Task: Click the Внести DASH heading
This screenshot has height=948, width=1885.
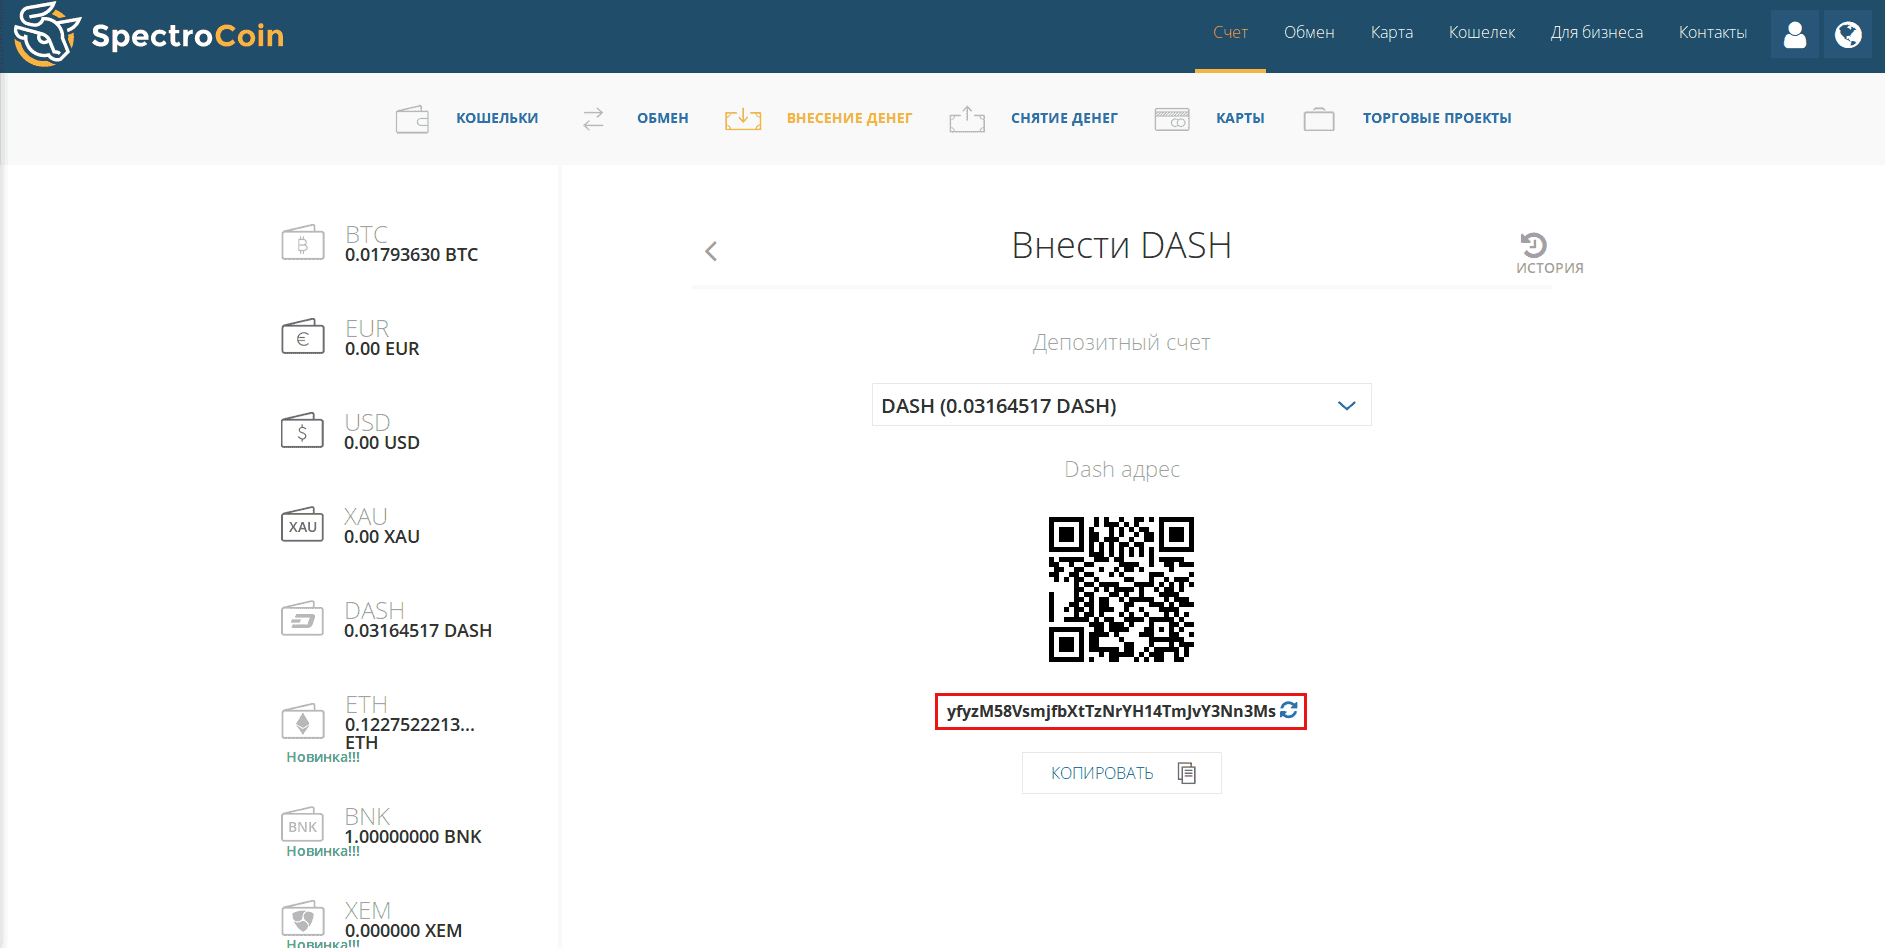Action: [x=1121, y=246]
